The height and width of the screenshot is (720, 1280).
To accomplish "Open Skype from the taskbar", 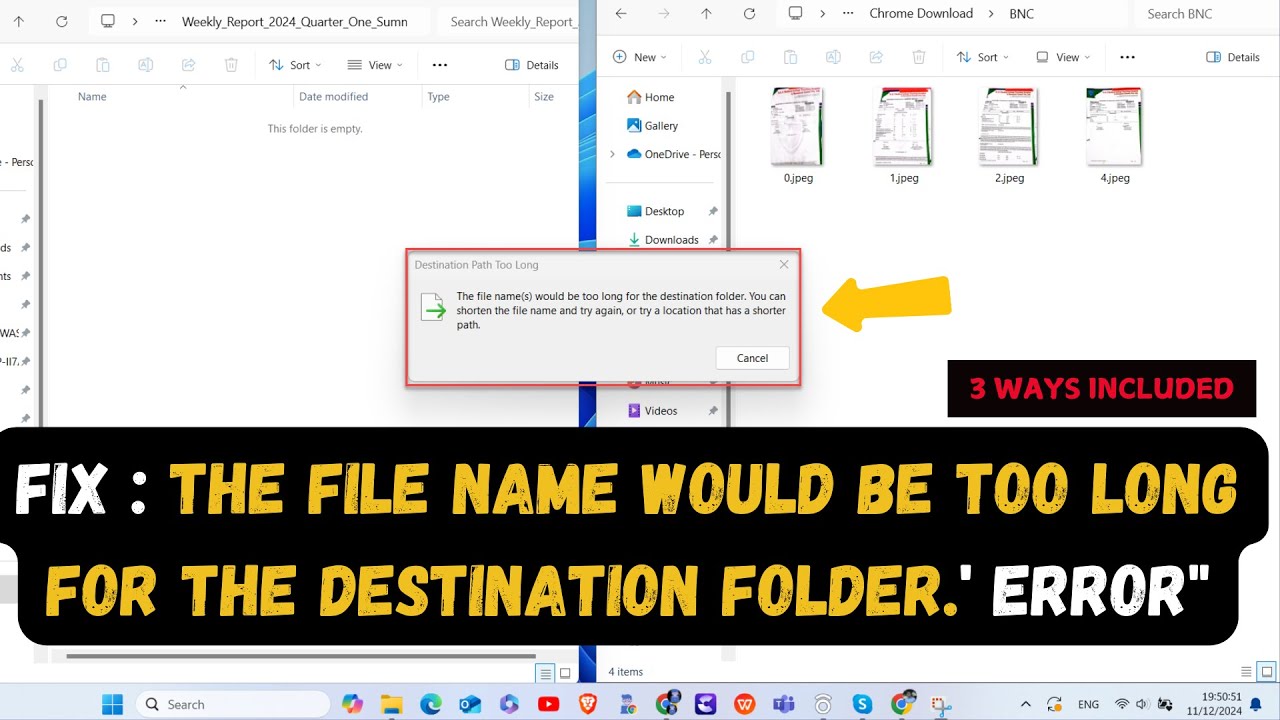I will point(862,704).
